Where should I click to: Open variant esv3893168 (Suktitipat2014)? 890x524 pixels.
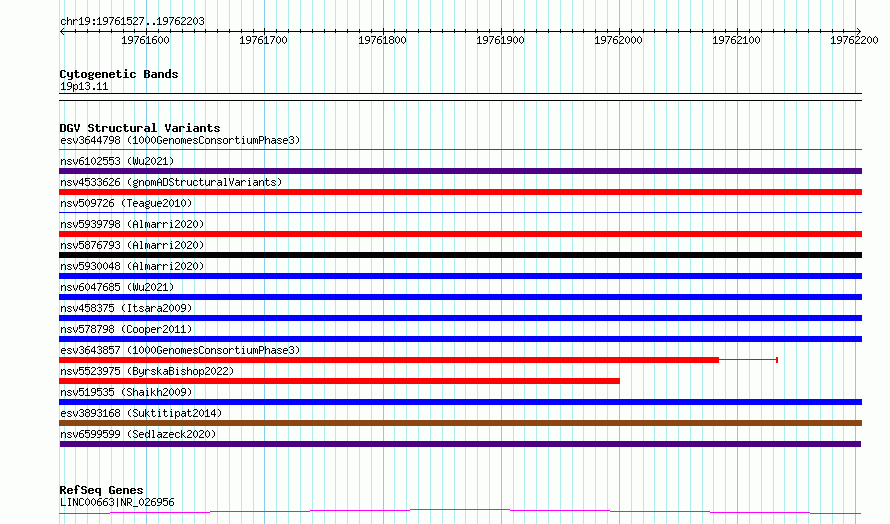(141, 413)
